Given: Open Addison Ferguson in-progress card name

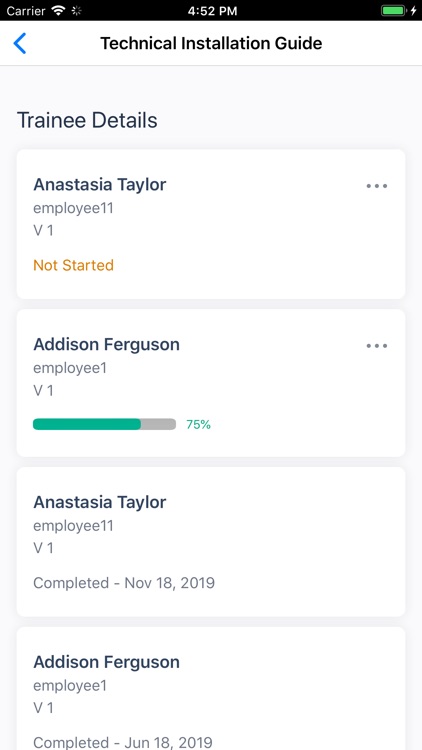Looking at the screenshot, I should pos(106,344).
